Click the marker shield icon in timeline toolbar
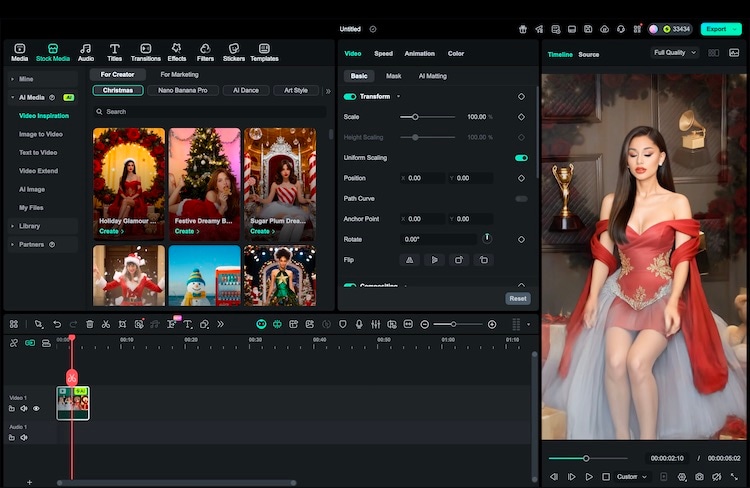This screenshot has height=488, width=750. 342,324
